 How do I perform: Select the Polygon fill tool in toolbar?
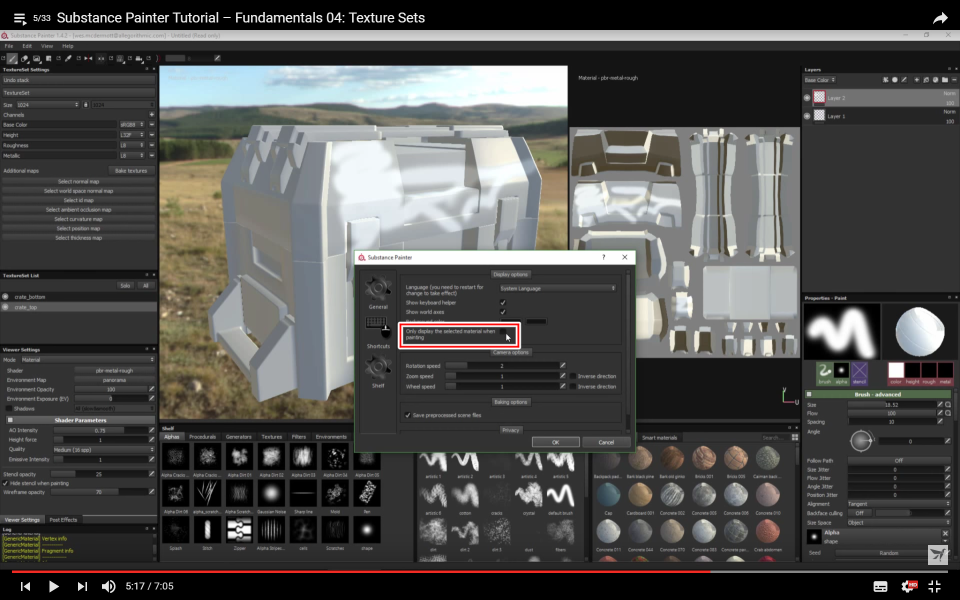48,59
